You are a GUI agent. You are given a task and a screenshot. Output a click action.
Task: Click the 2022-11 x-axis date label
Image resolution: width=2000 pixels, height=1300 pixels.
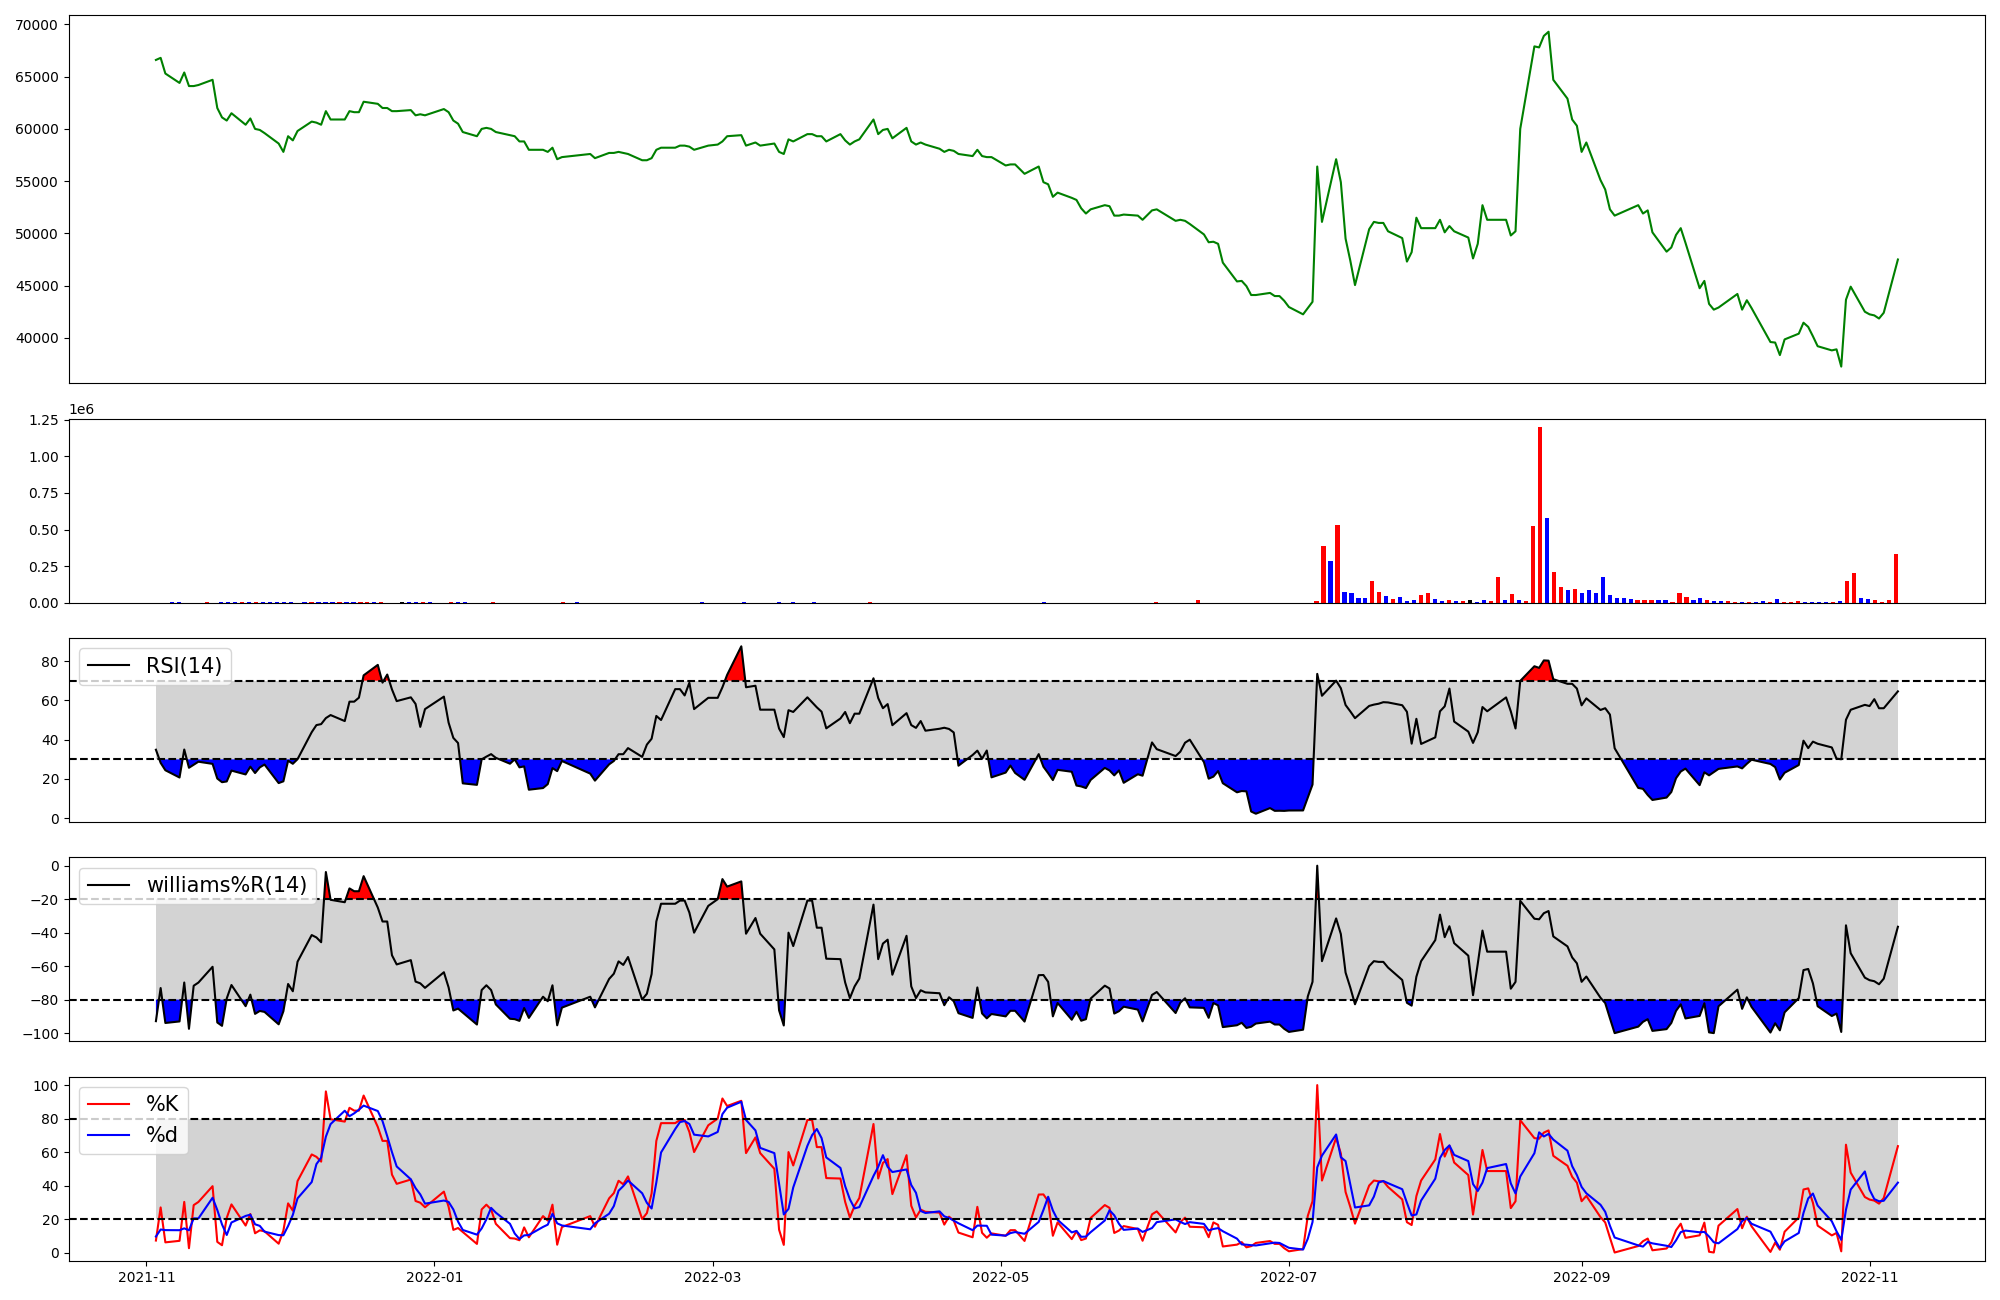click(x=1868, y=1277)
